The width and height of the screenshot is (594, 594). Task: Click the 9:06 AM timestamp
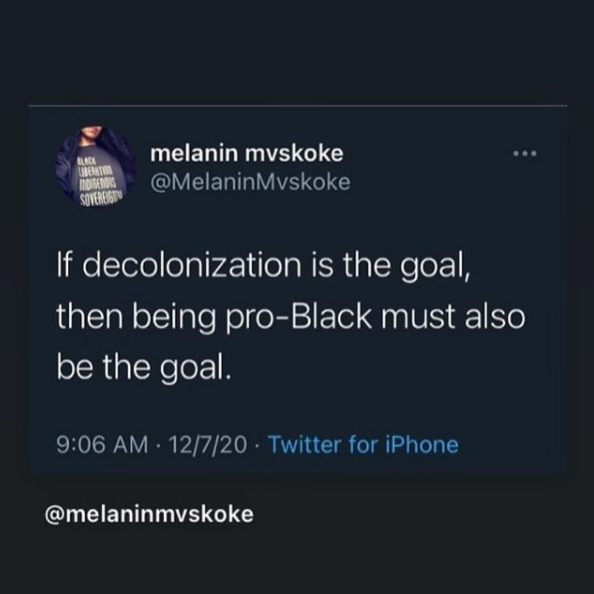click(x=102, y=444)
